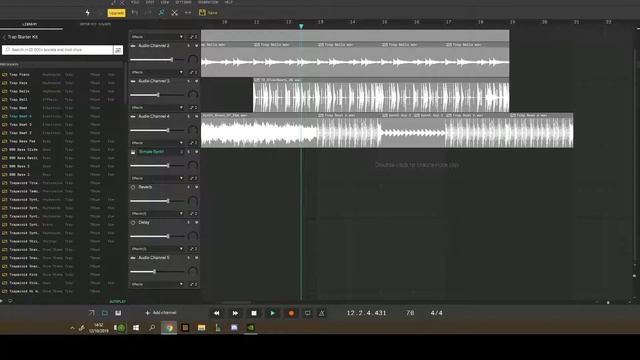Image resolution: width=640 pixels, height=360 pixels.
Task: Open library filter options beside search
Action: [118, 50]
